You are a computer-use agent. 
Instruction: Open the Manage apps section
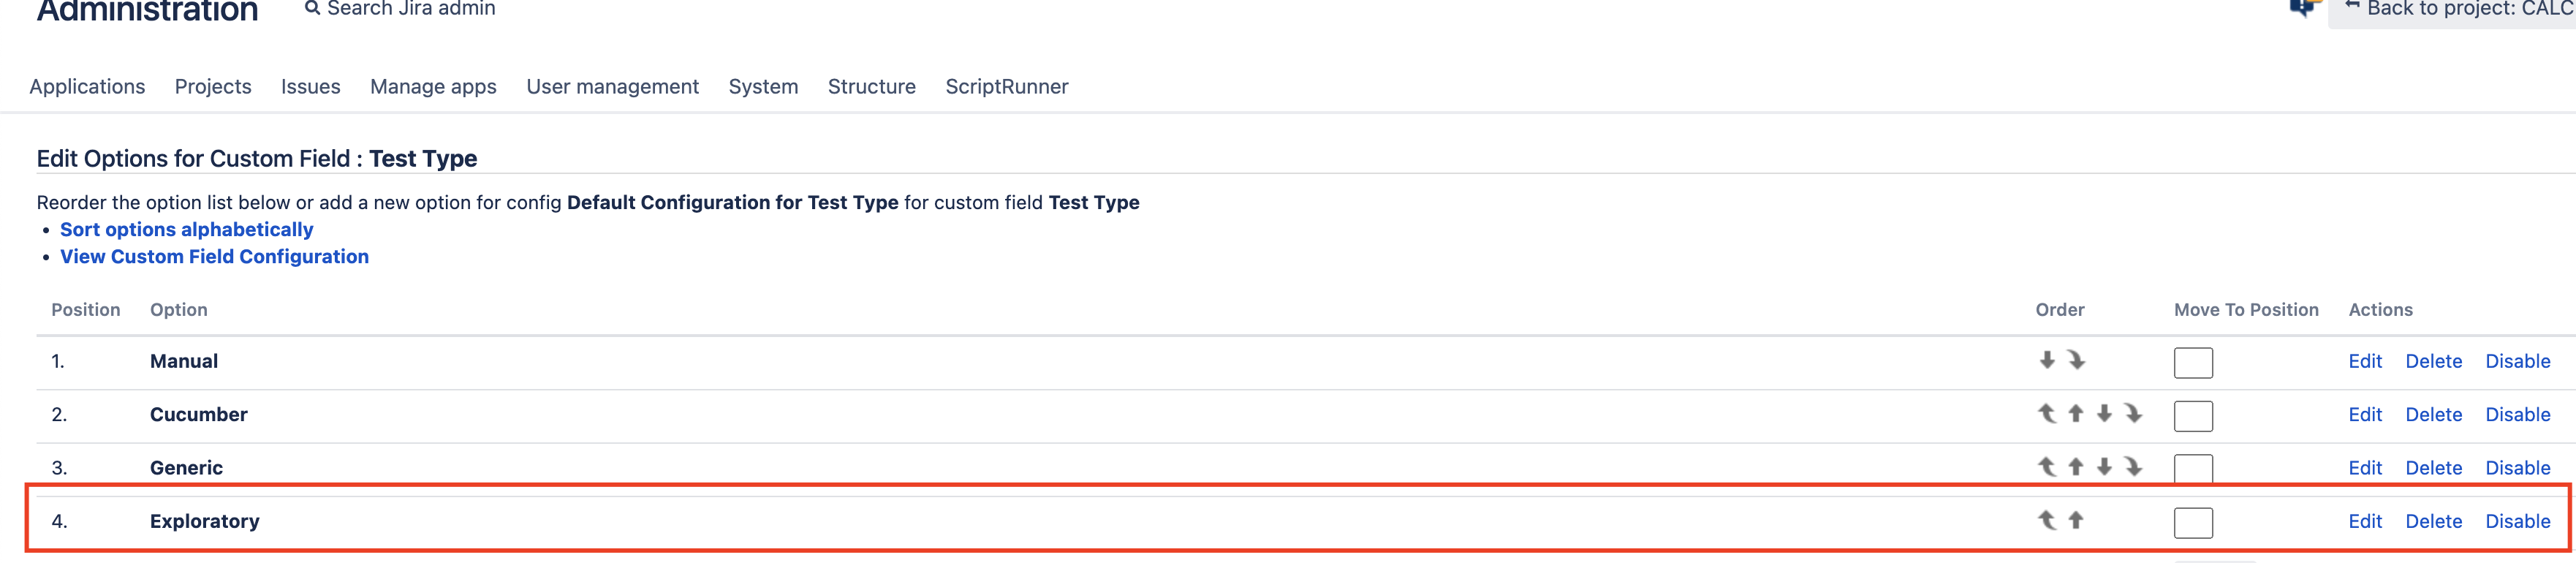pos(433,87)
